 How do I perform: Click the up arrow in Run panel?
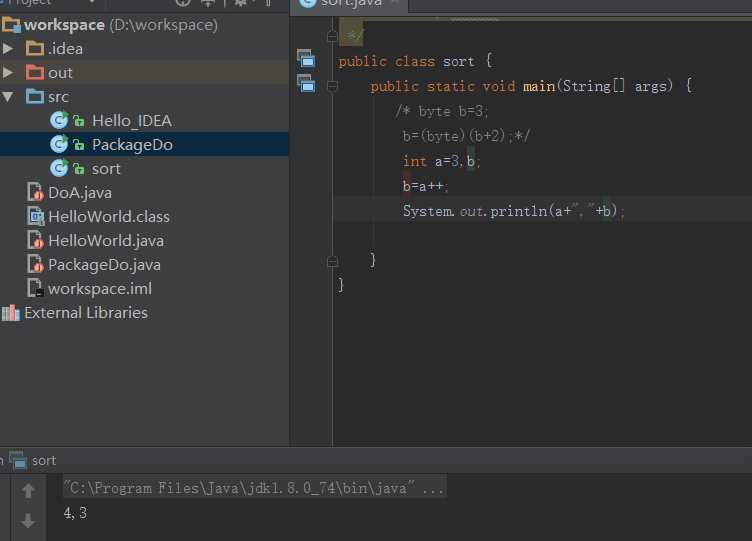28,491
